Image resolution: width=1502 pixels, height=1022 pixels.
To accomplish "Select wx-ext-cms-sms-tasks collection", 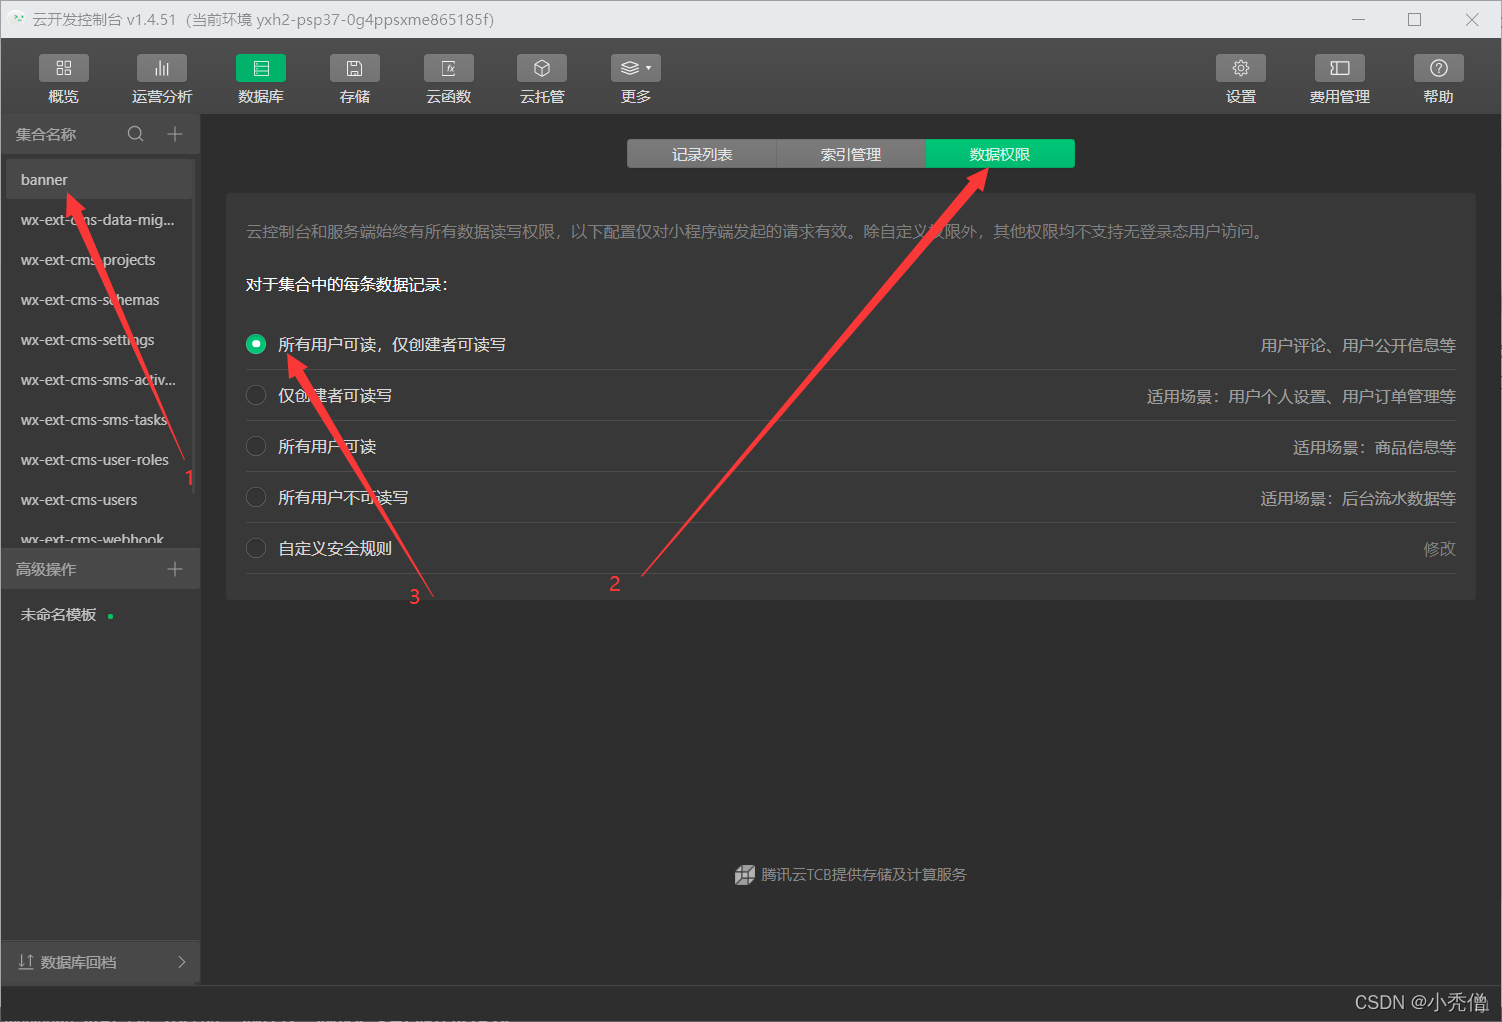I will pyautogui.click(x=99, y=420).
